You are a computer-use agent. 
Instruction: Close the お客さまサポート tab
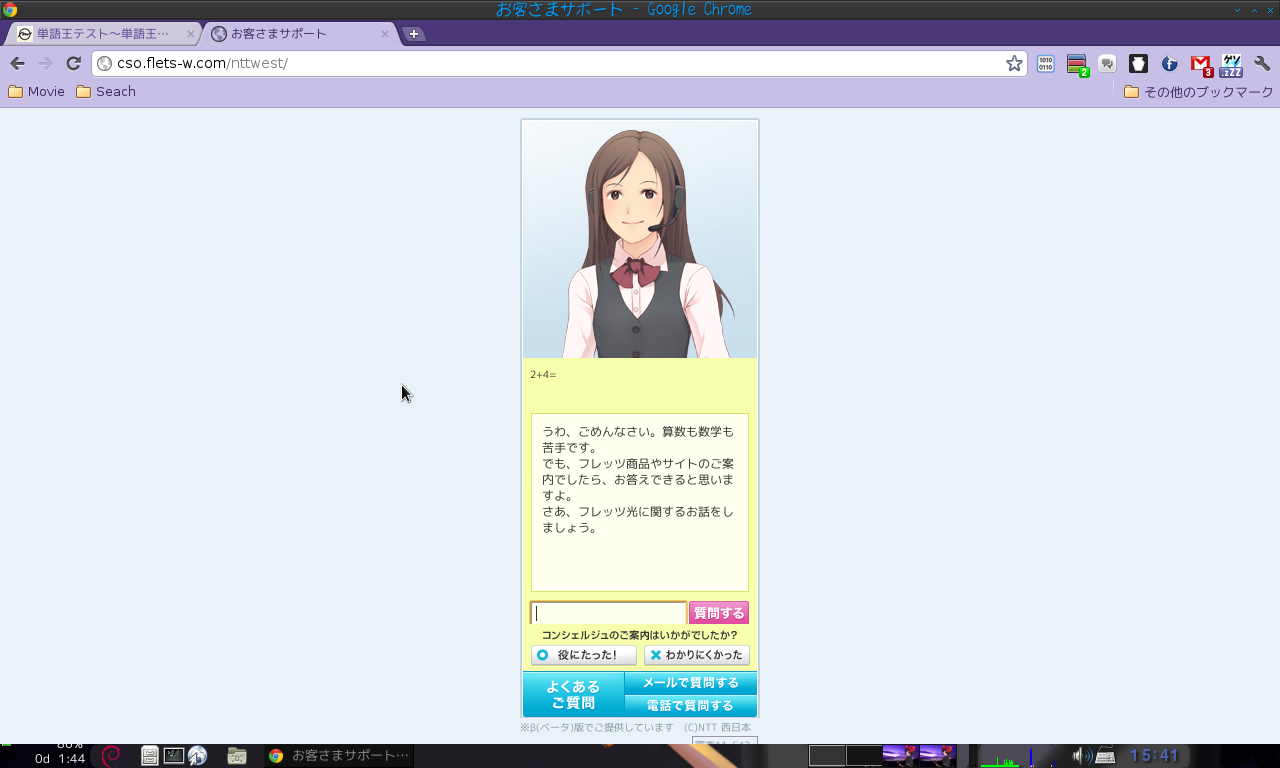(x=385, y=34)
